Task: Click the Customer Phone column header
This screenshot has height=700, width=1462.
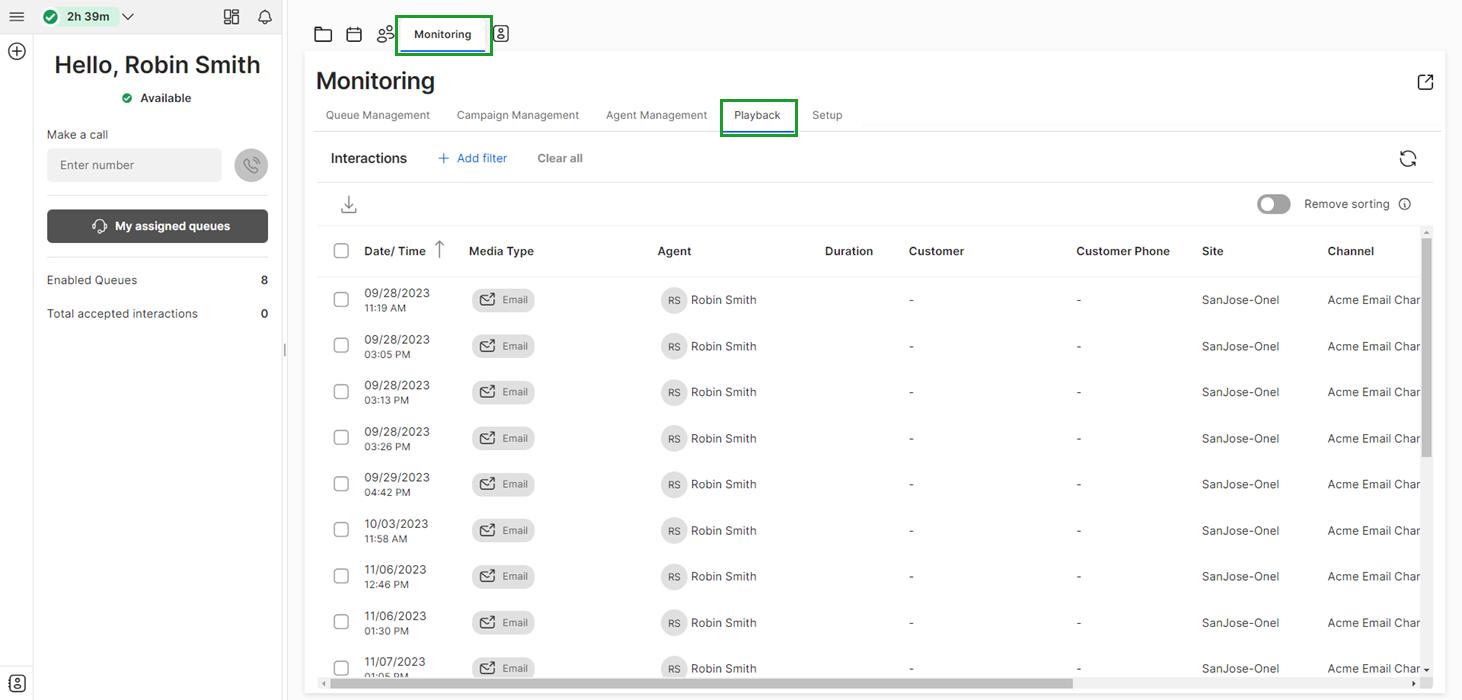Action: 1123,251
